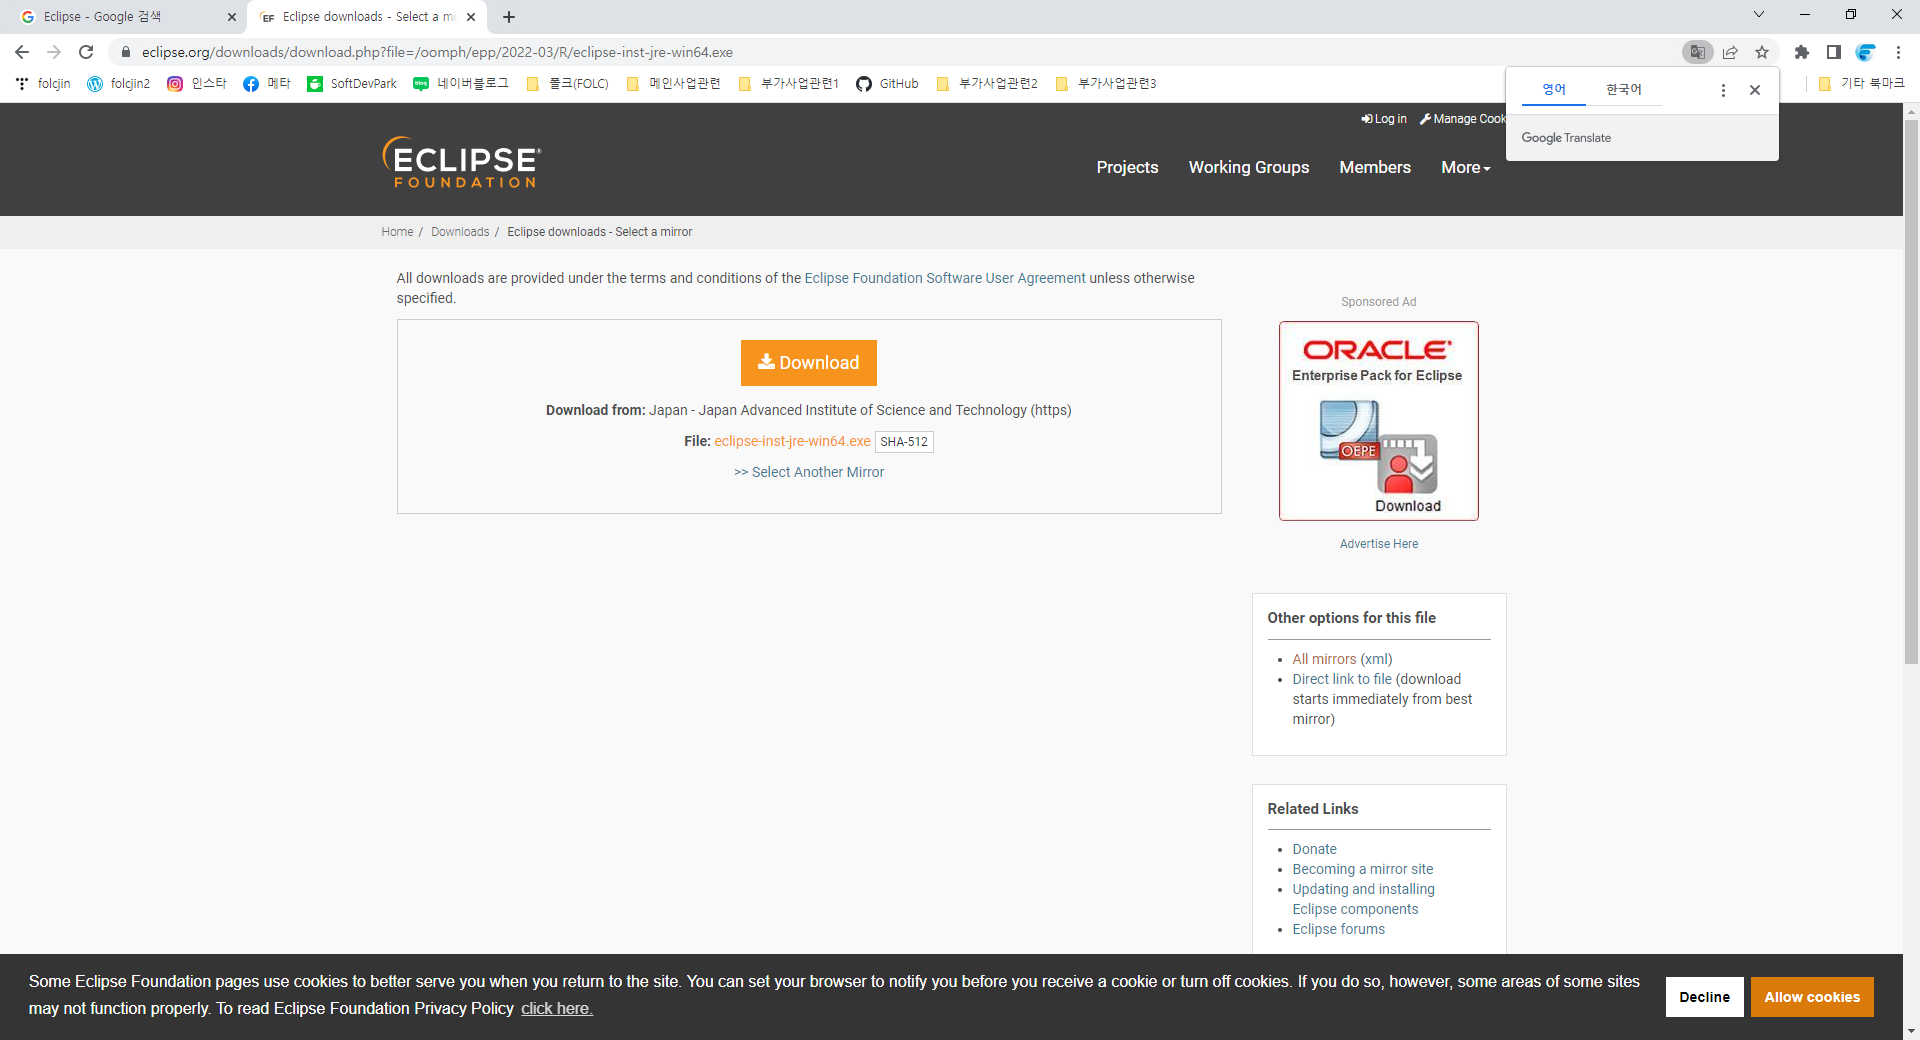This screenshot has height=1040, width=1920.
Task: Open the tab search chevron in title bar
Action: (1759, 15)
